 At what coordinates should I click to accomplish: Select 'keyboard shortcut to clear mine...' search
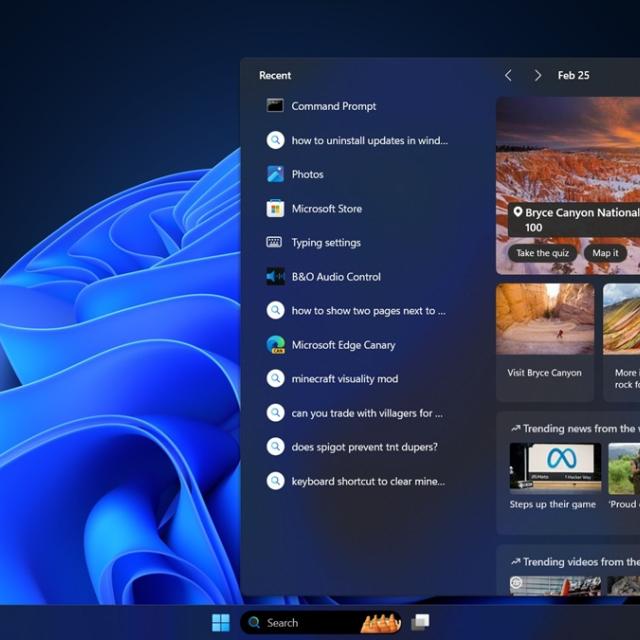pyautogui.click(x=368, y=481)
